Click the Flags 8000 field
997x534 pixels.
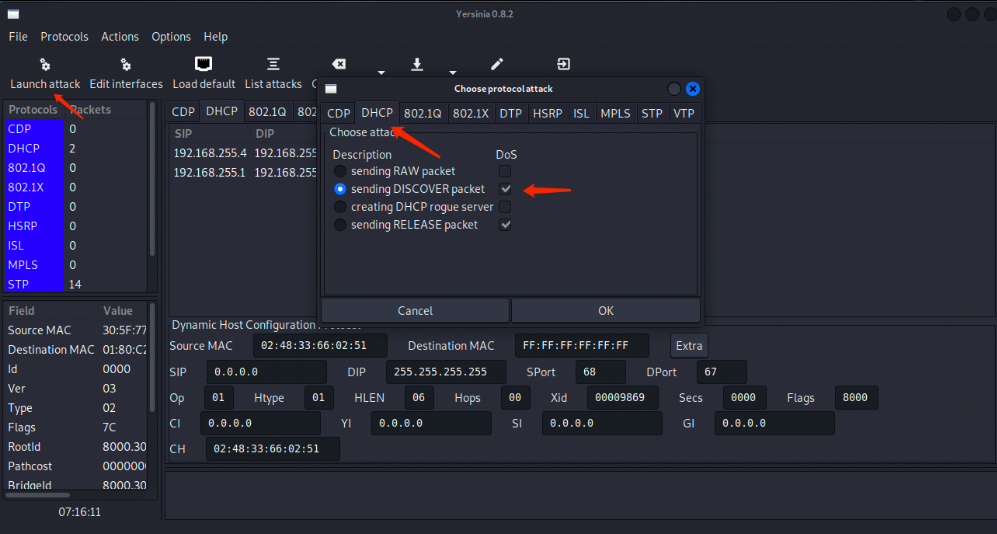point(856,397)
